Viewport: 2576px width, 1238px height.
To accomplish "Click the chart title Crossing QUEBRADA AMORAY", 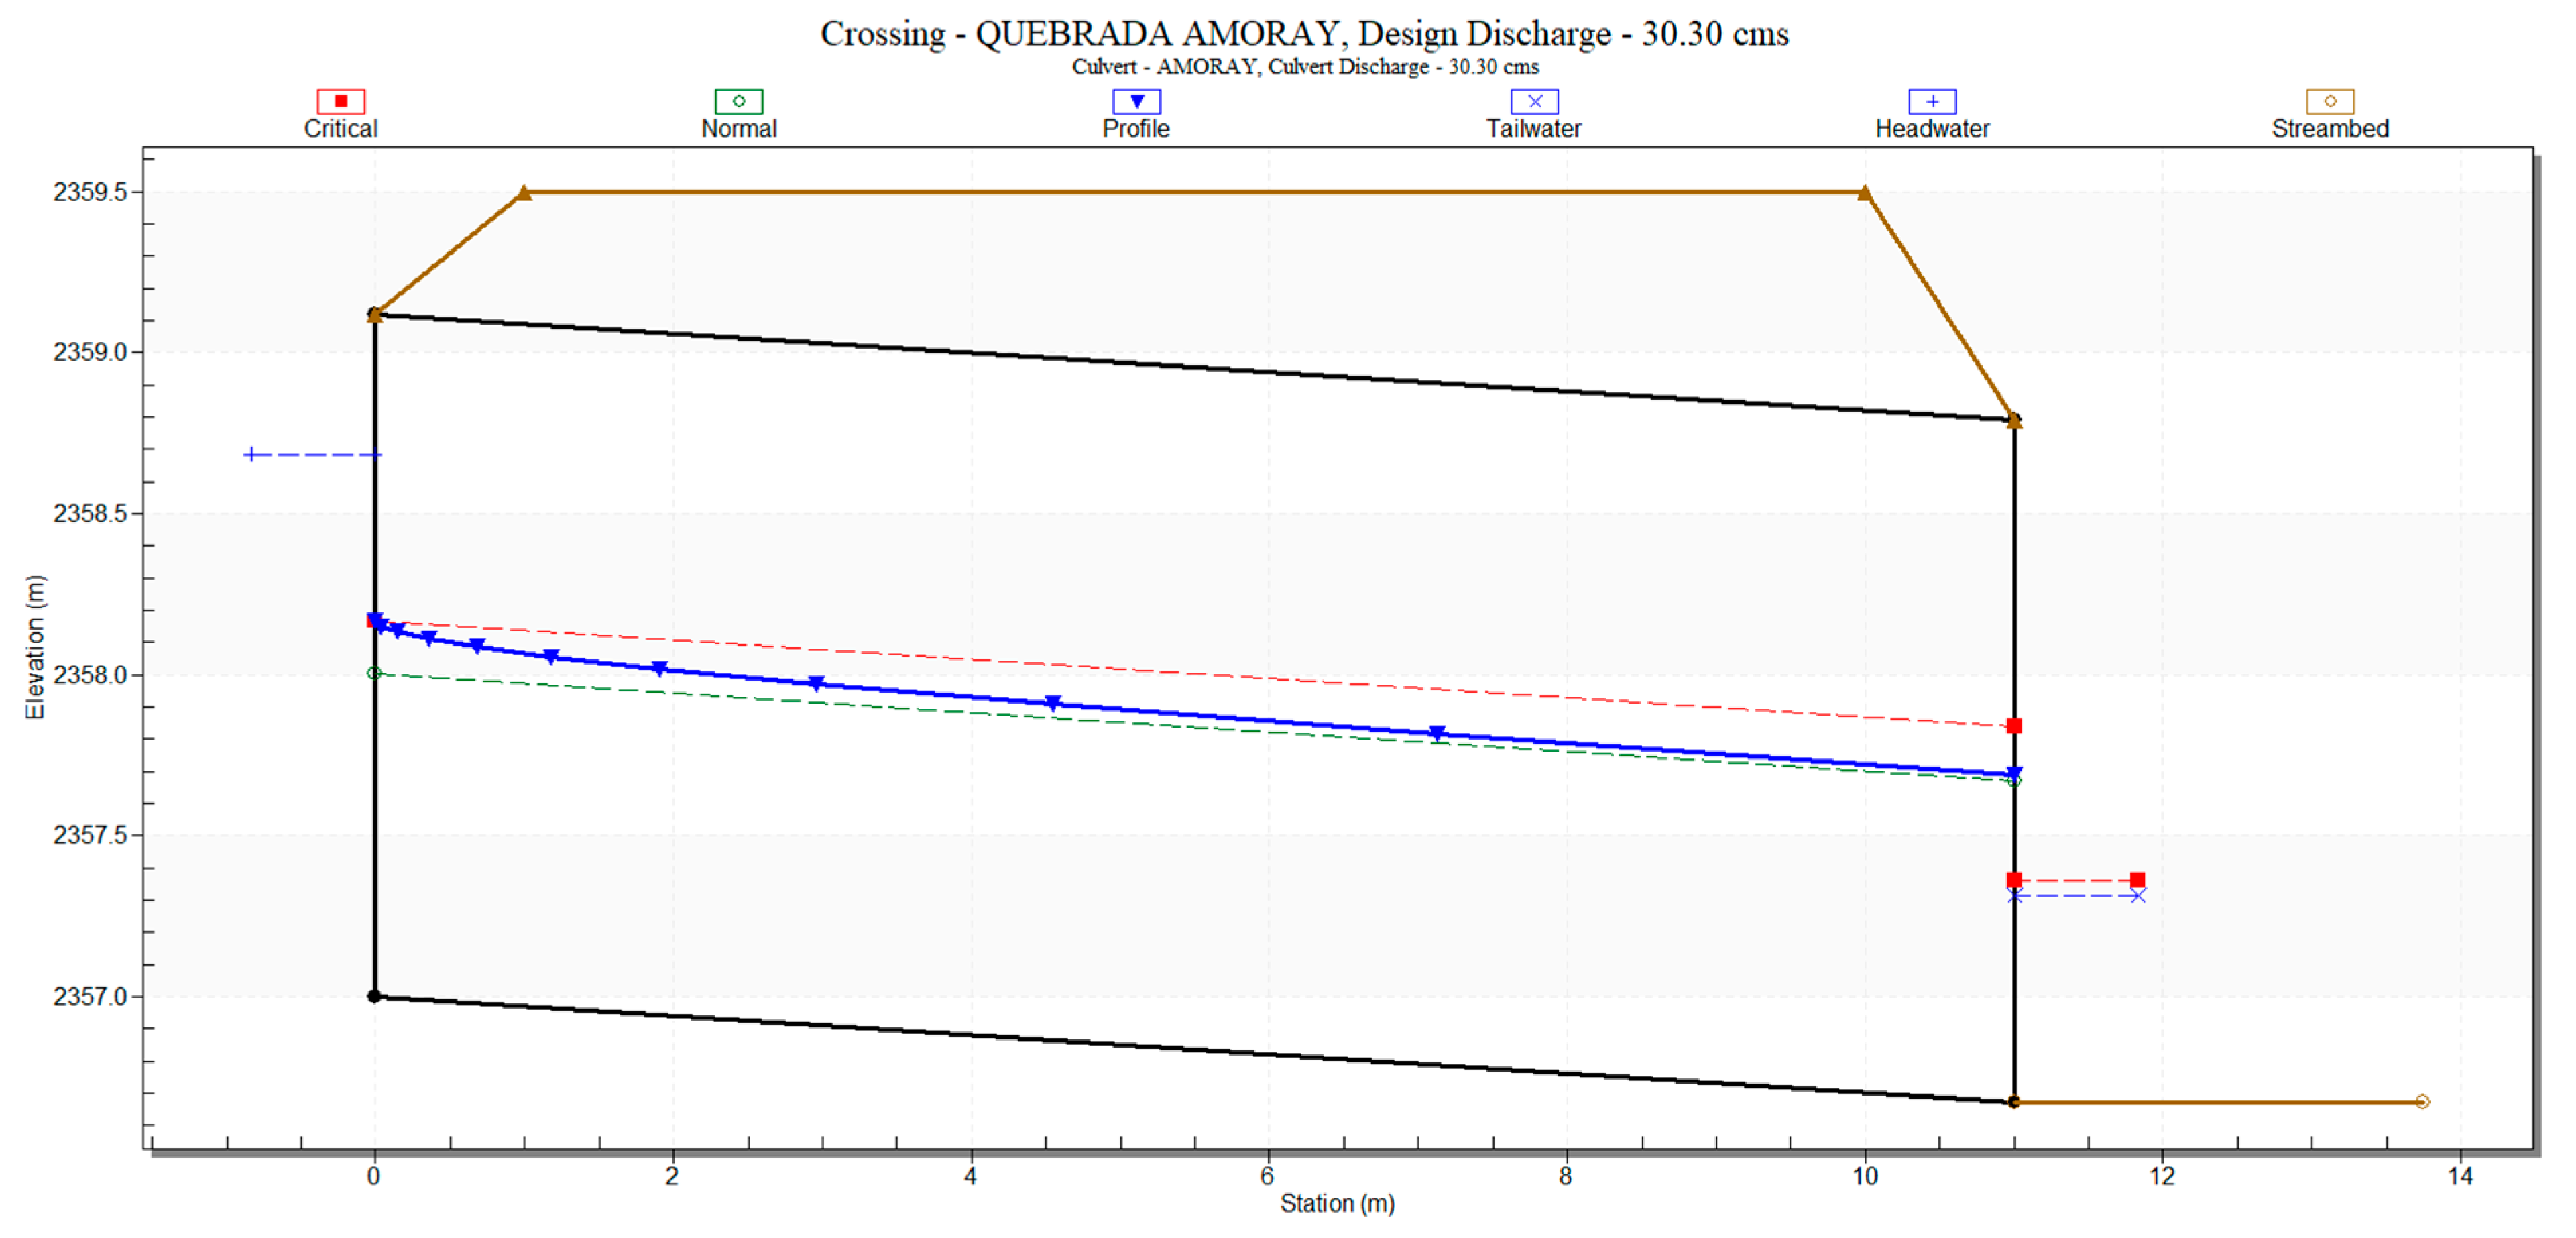I will tap(1304, 34).
